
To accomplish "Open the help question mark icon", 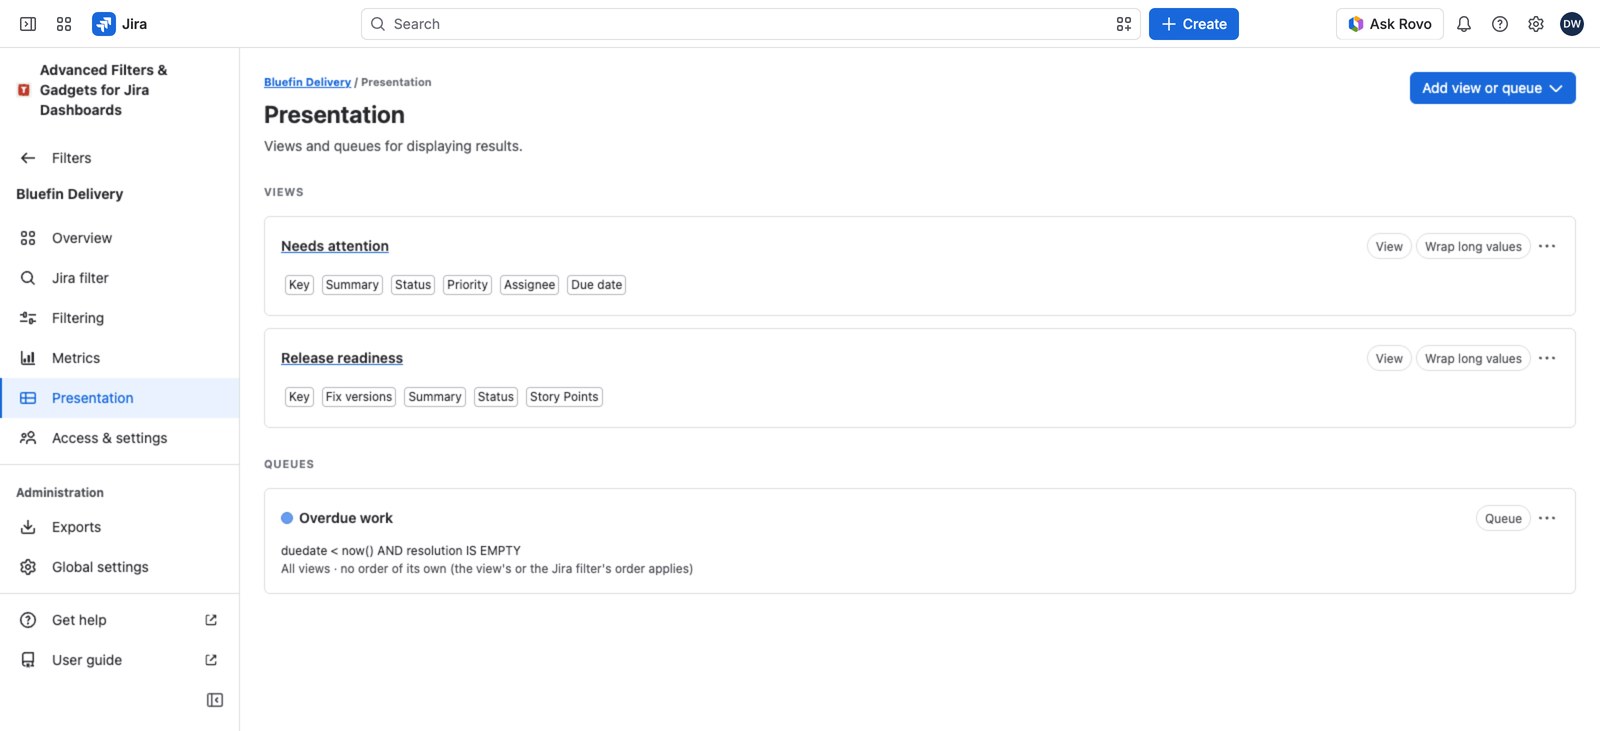I will coord(1500,24).
